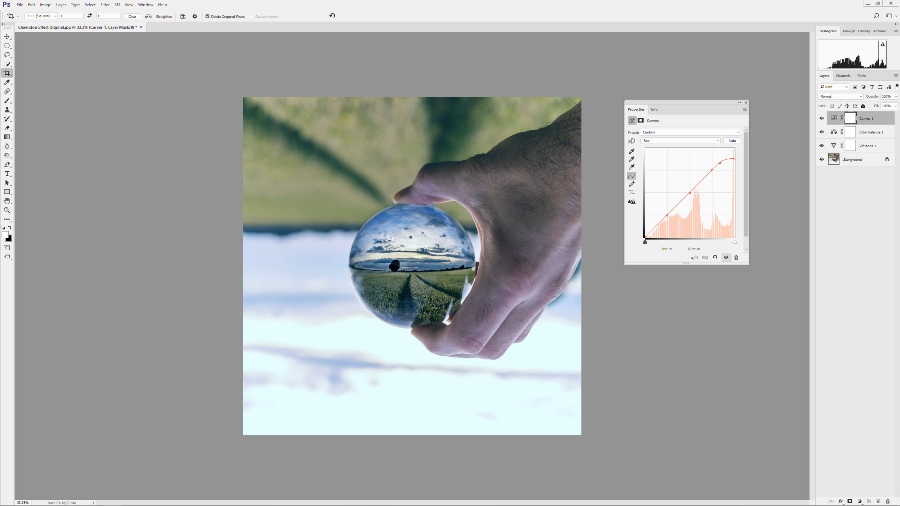Switch to the Channels tab
This screenshot has width=900, height=506.
tap(843, 76)
